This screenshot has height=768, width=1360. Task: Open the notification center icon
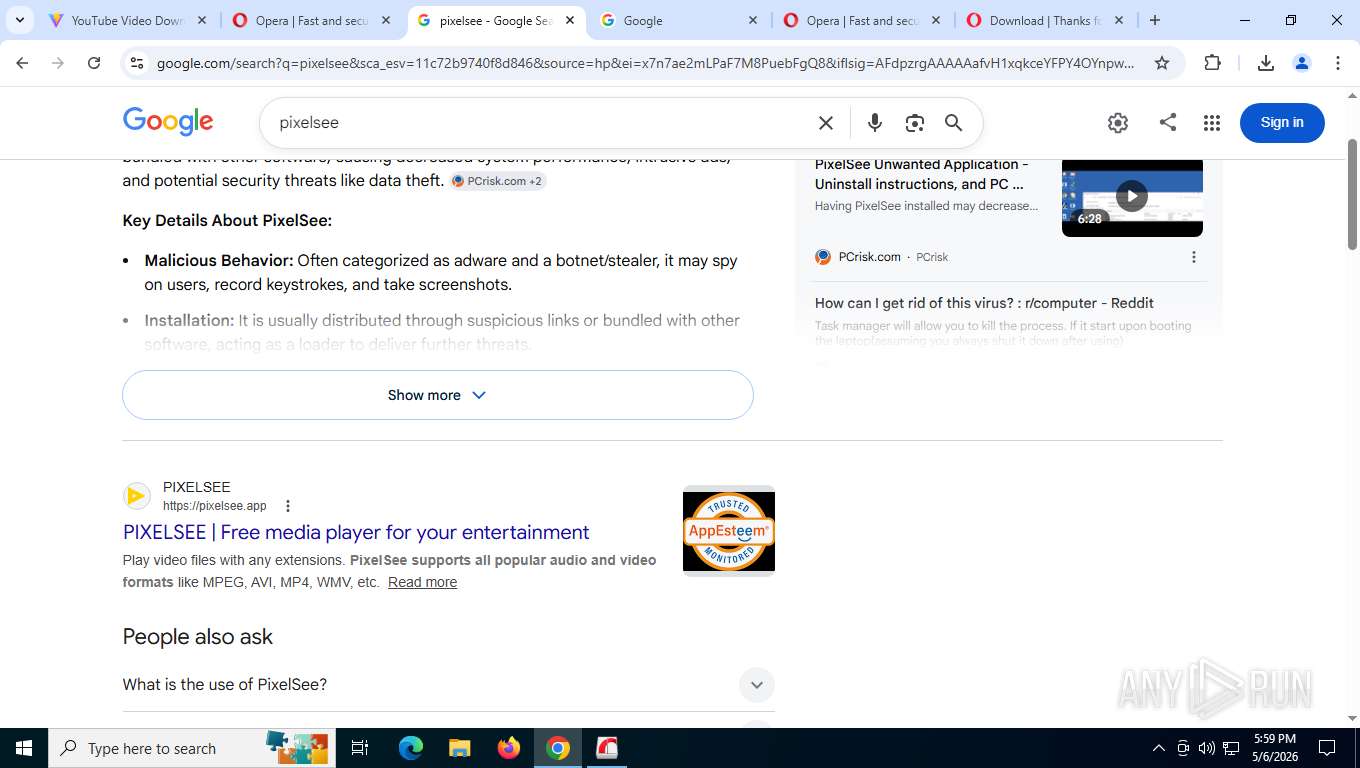1327,748
